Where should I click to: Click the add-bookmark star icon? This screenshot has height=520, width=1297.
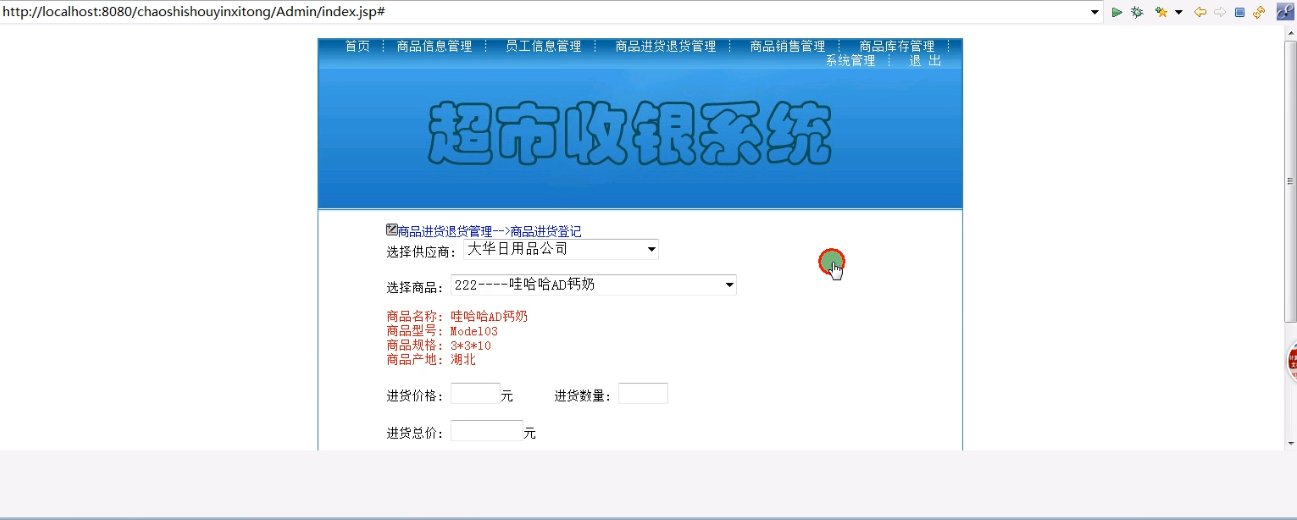1161,12
